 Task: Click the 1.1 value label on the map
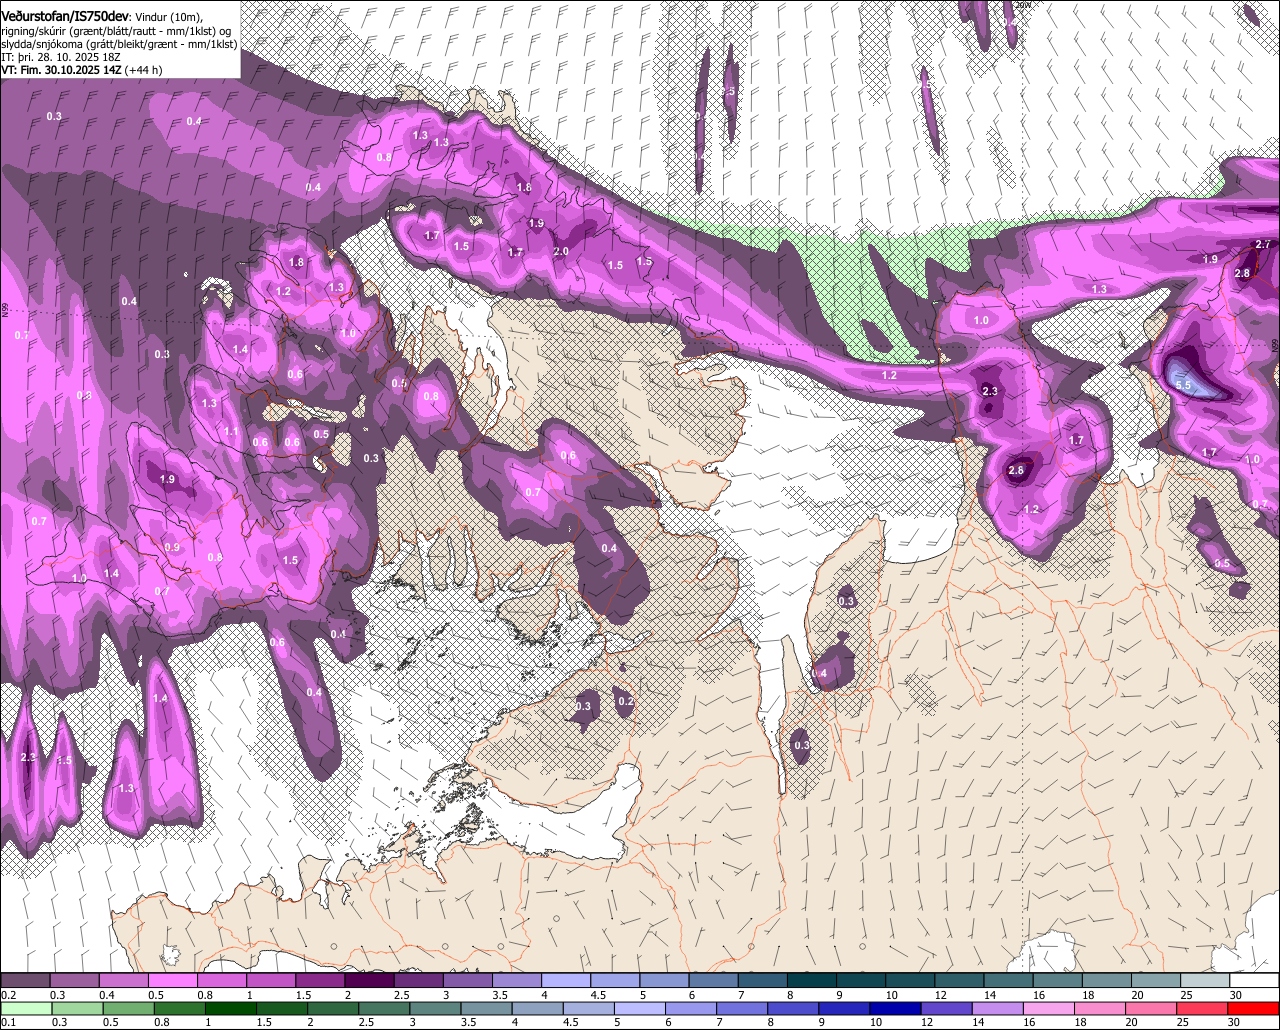(x=231, y=432)
